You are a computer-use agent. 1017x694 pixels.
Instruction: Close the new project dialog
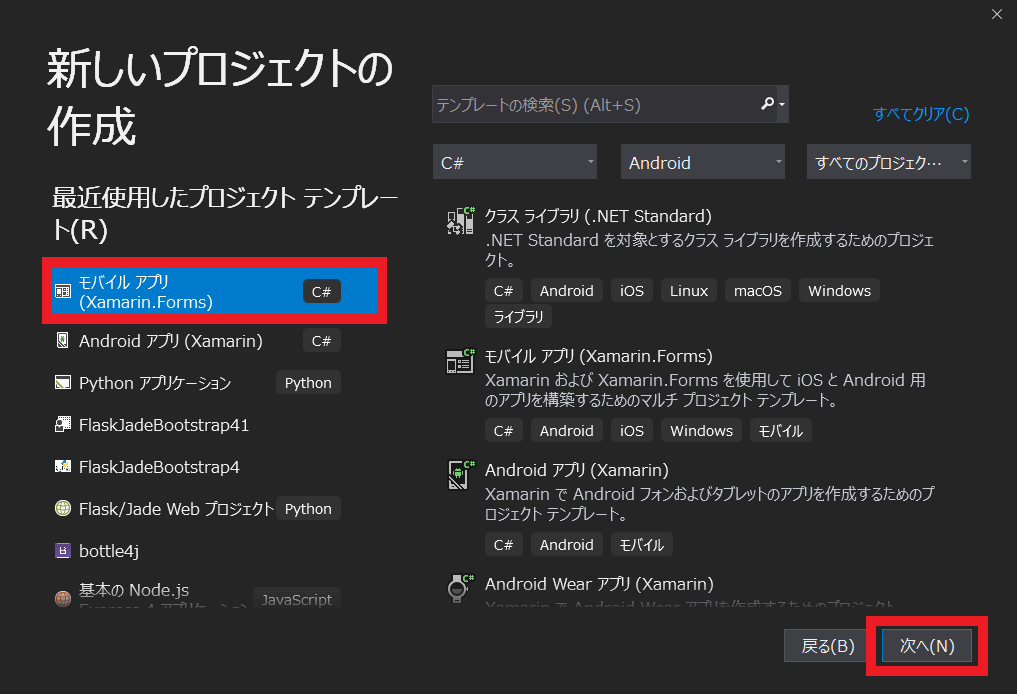pos(997,14)
